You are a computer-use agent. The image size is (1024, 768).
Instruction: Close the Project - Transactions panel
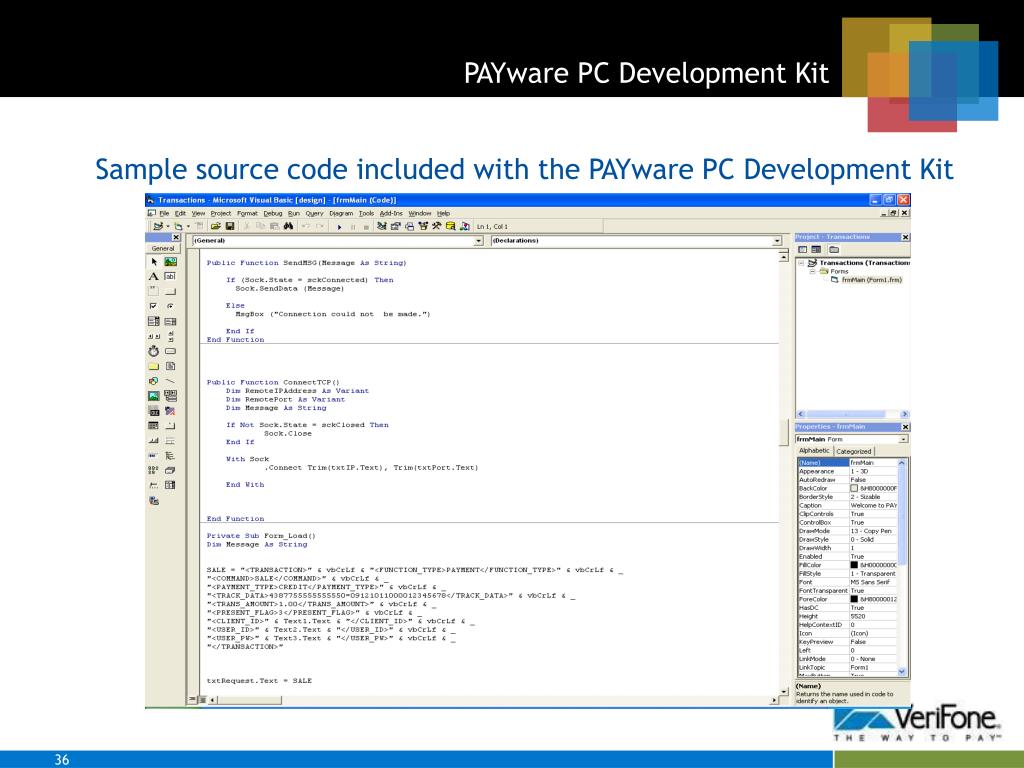tap(905, 237)
